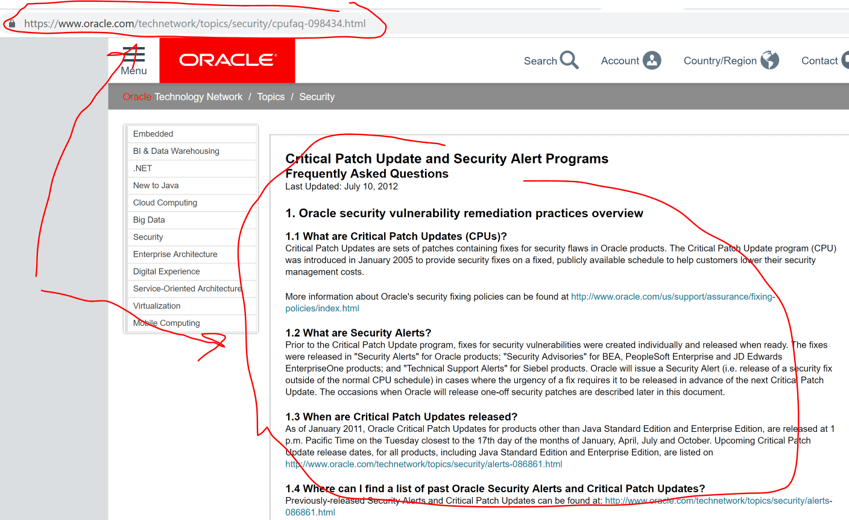This screenshot has width=849, height=520.
Task: Select Service-Oriented Architecture in sidebar
Action: (x=191, y=289)
